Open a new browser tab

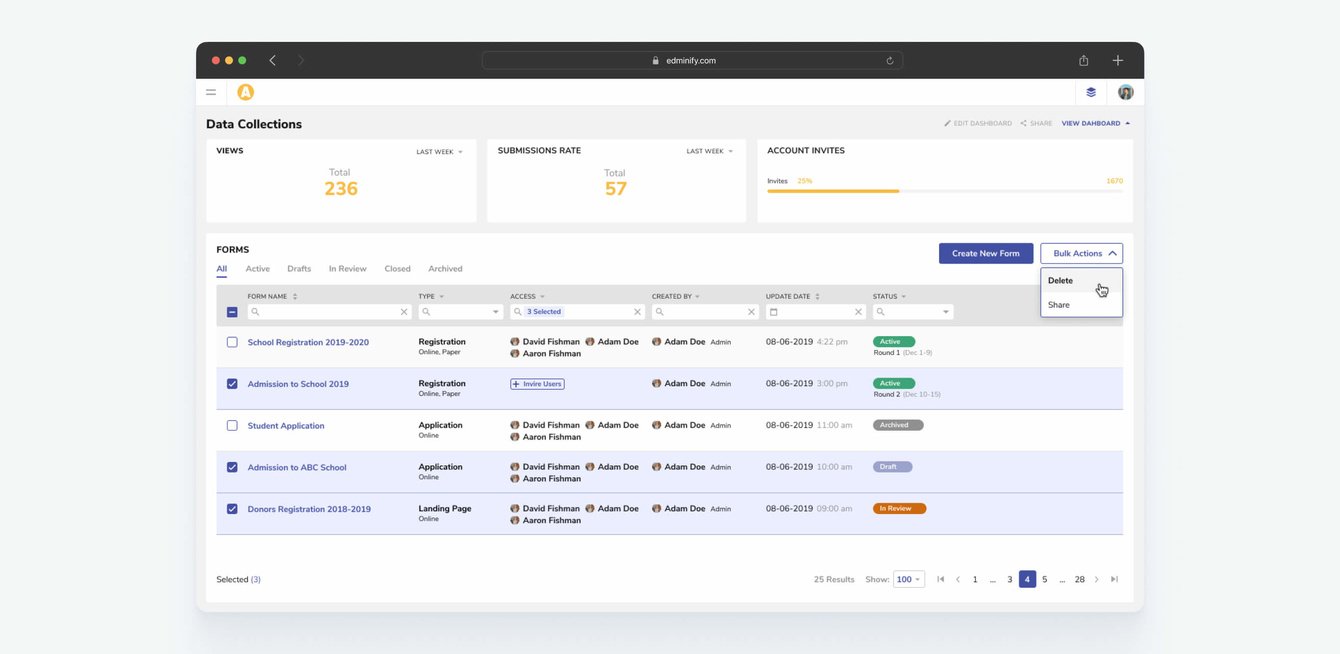click(x=1118, y=60)
